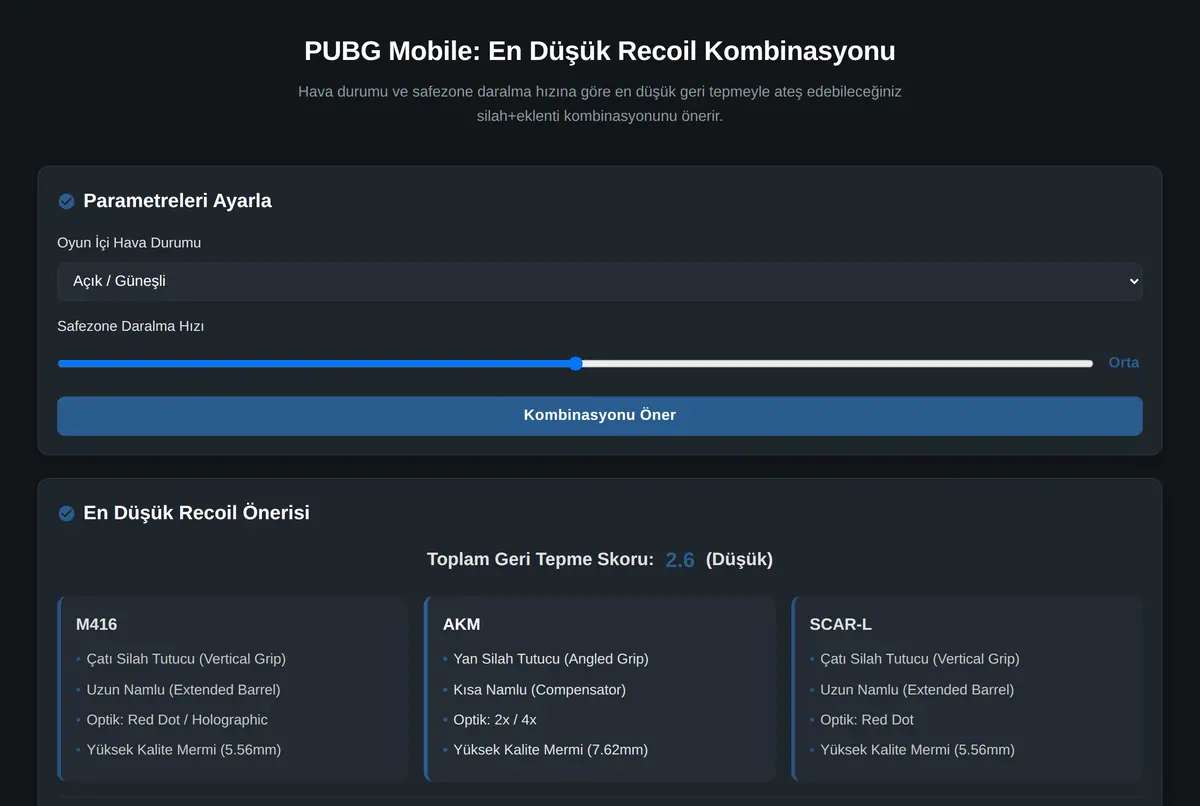Click SCAR-L's Çatı Silah Tutucu (Vertical Grip) line
Screen dimensions: 1200x806
920,659
